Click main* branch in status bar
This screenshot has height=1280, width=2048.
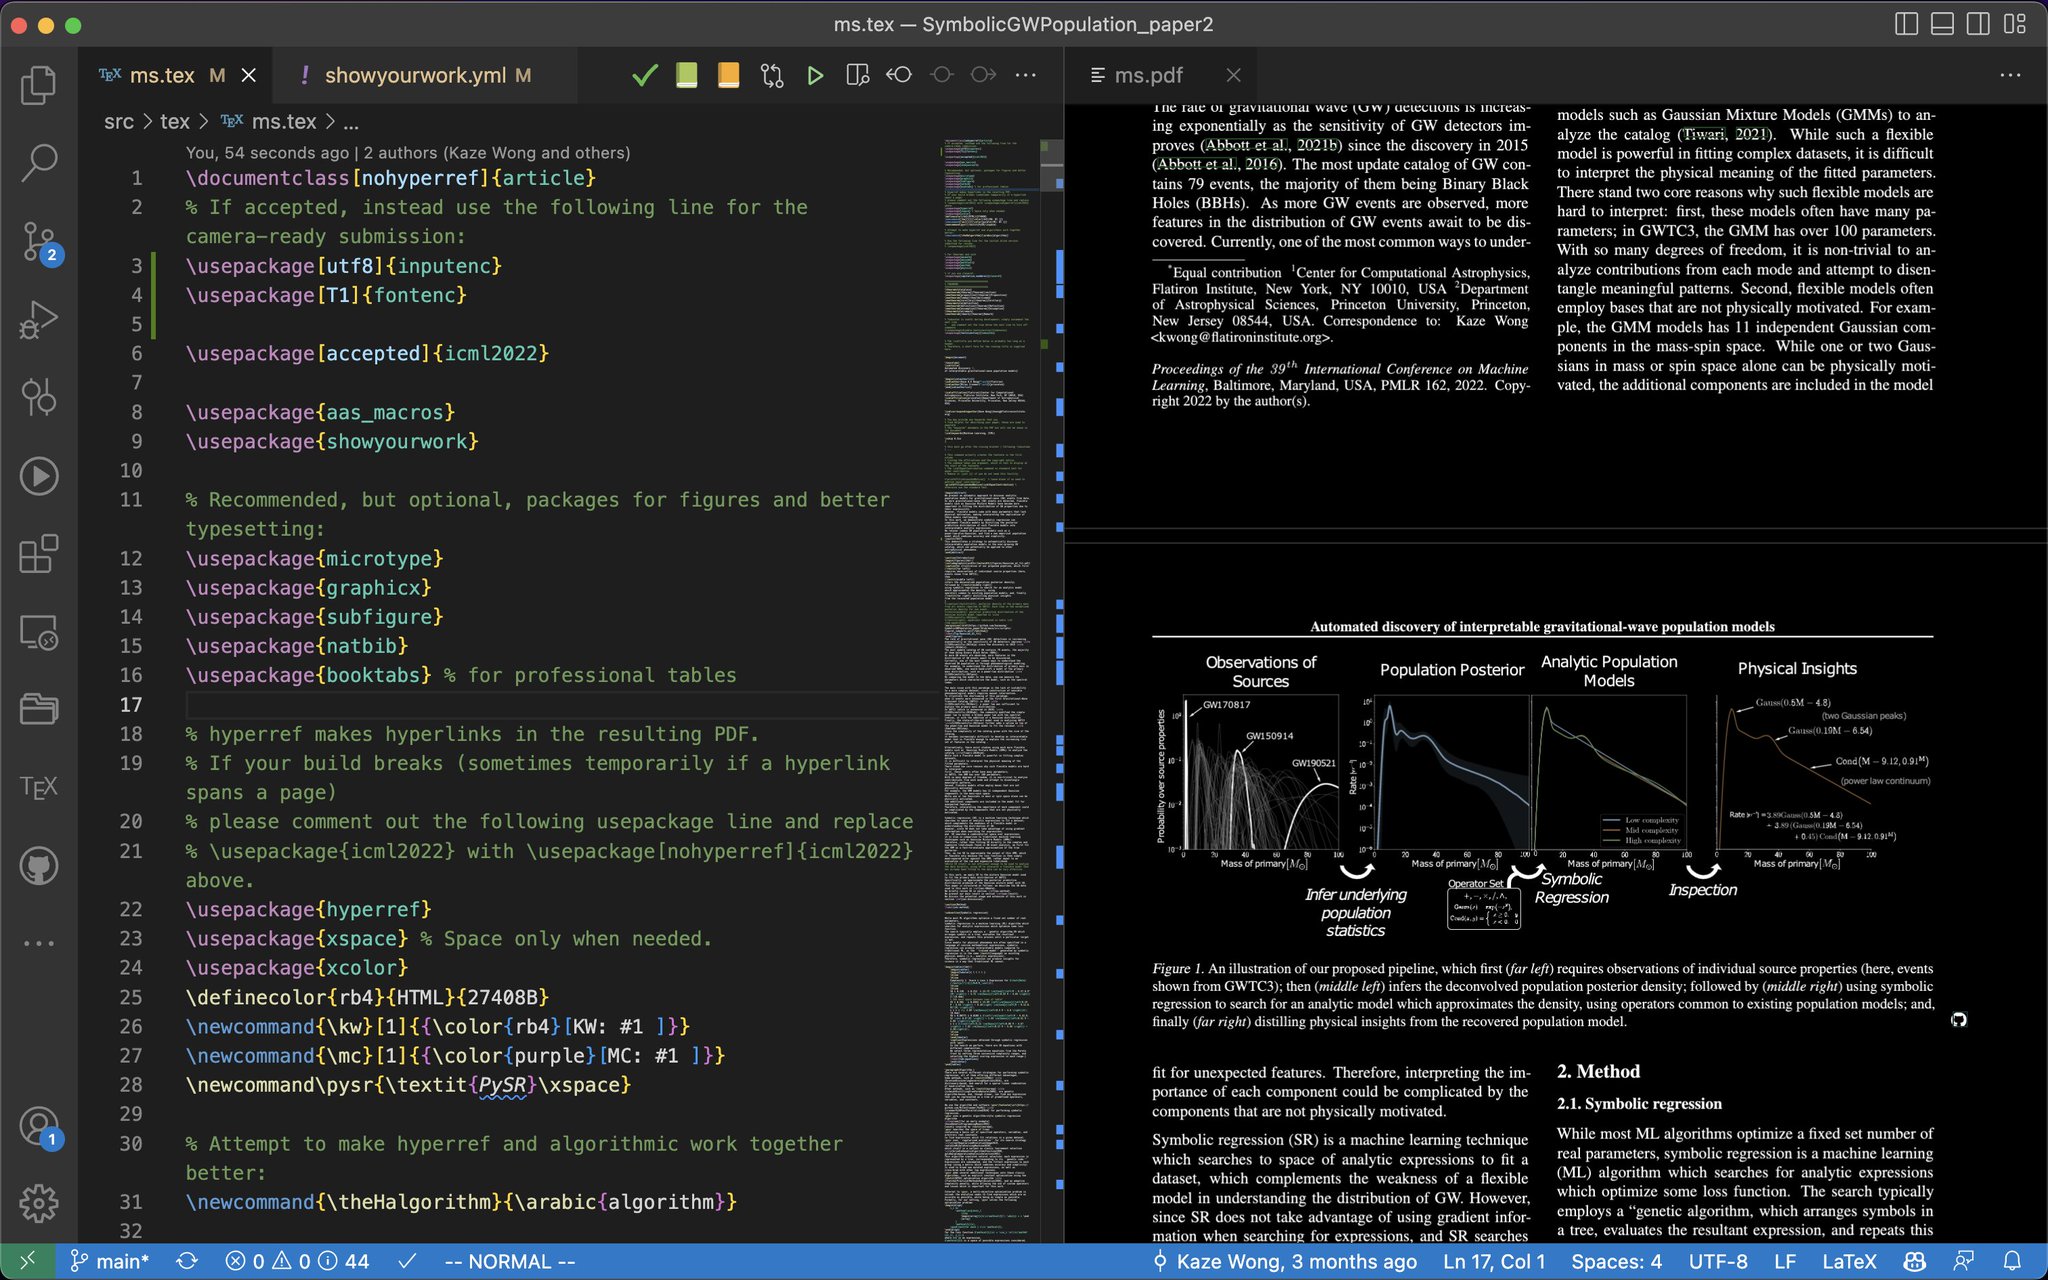point(109,1262)
